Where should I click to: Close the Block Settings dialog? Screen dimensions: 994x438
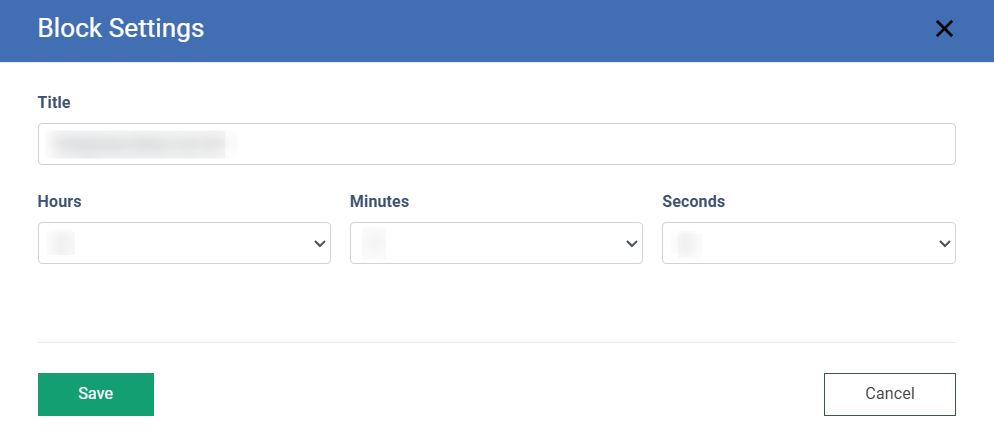tap(944, 29)
